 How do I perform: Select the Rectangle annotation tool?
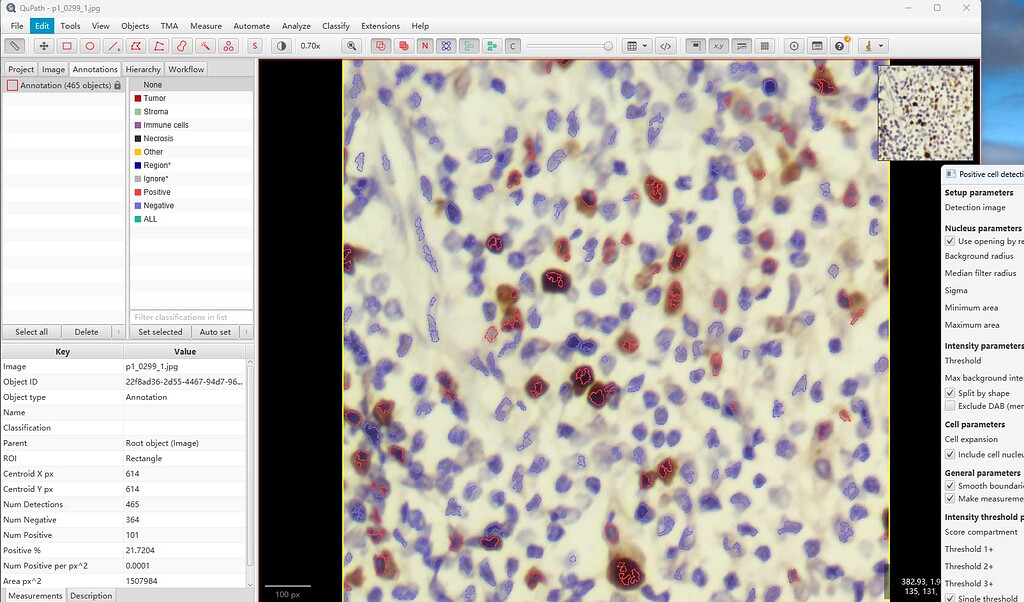coord(66,46)
